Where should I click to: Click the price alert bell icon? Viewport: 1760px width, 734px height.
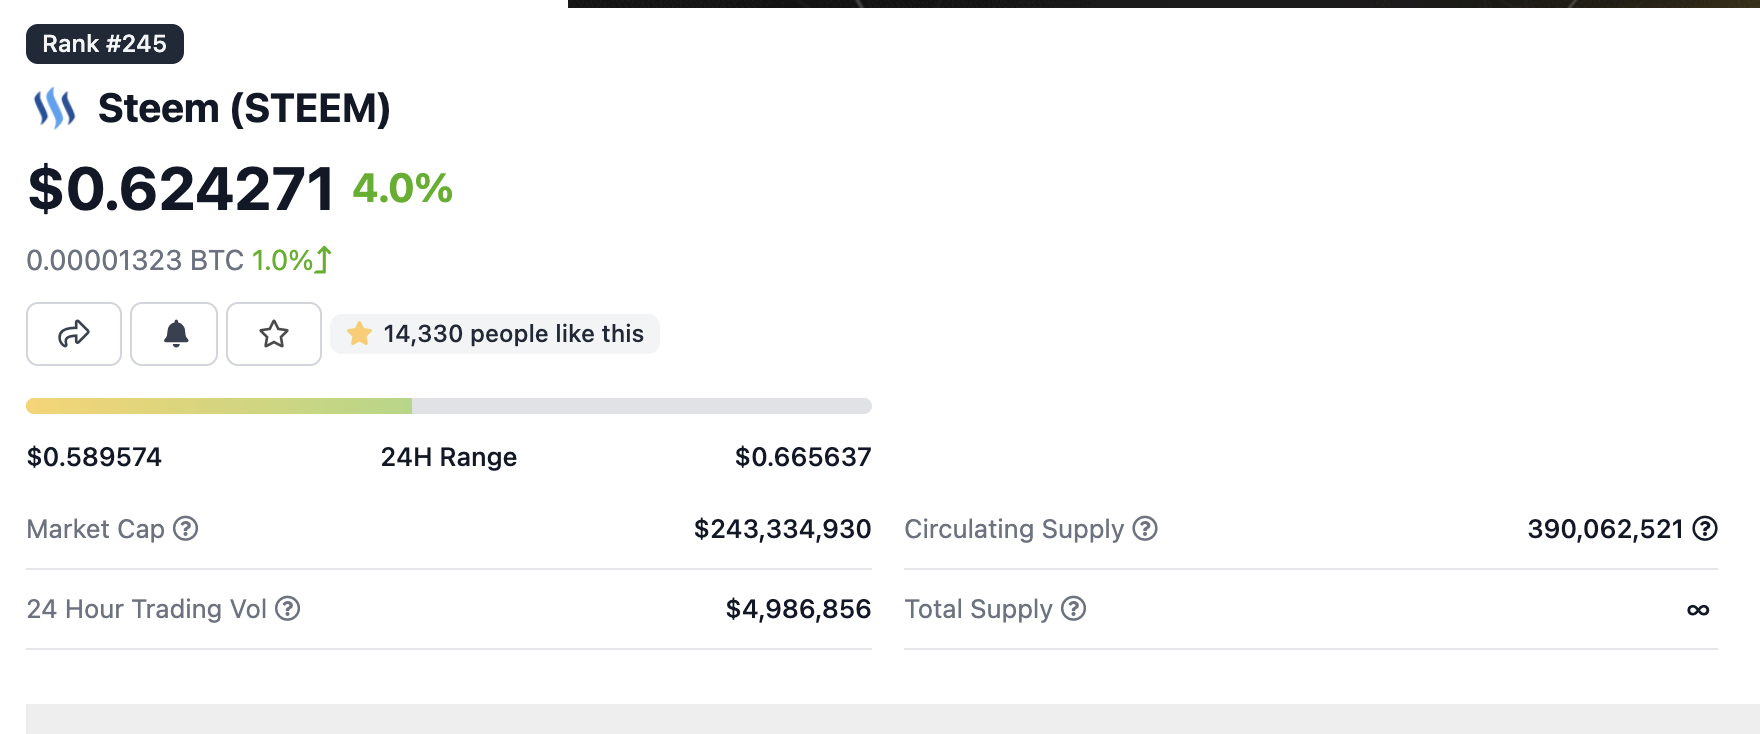[x=175, y=334]
